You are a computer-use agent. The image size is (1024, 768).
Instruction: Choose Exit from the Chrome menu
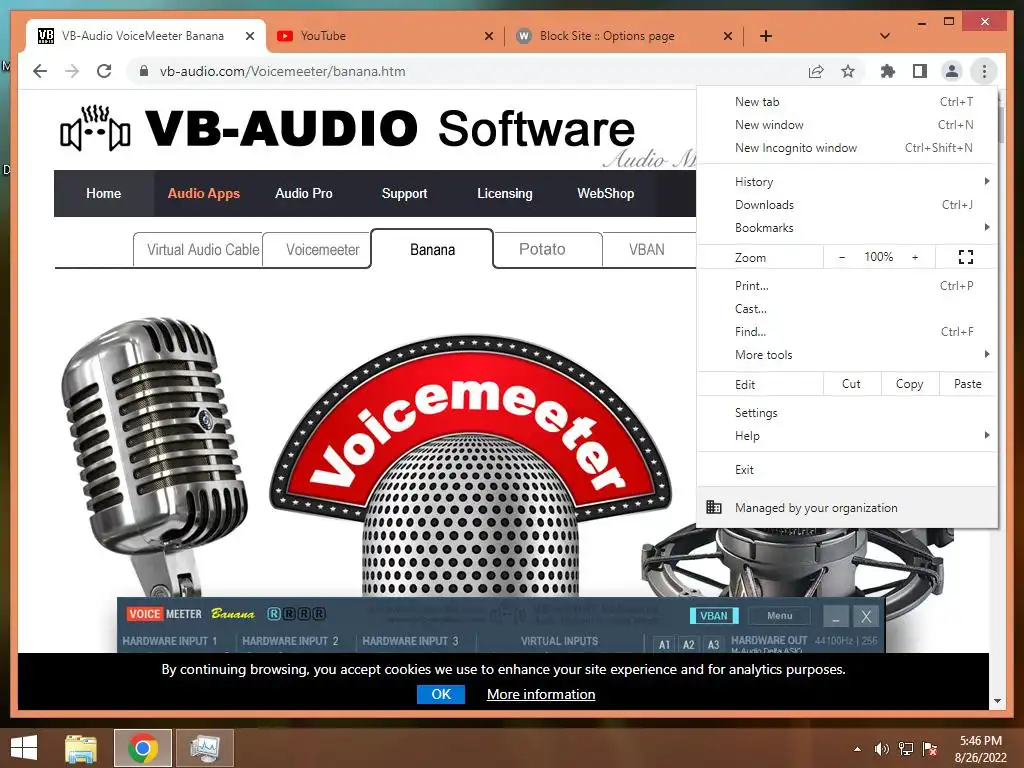(847, 470)
